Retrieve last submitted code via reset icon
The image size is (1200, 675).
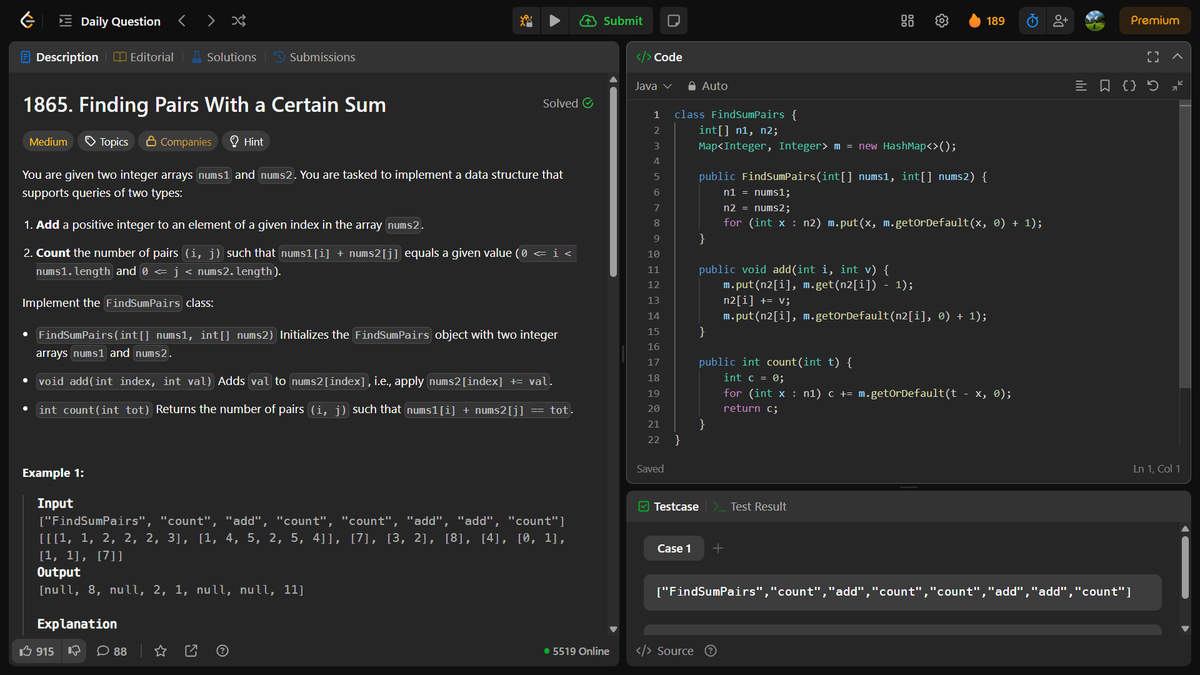(1152, 86)
